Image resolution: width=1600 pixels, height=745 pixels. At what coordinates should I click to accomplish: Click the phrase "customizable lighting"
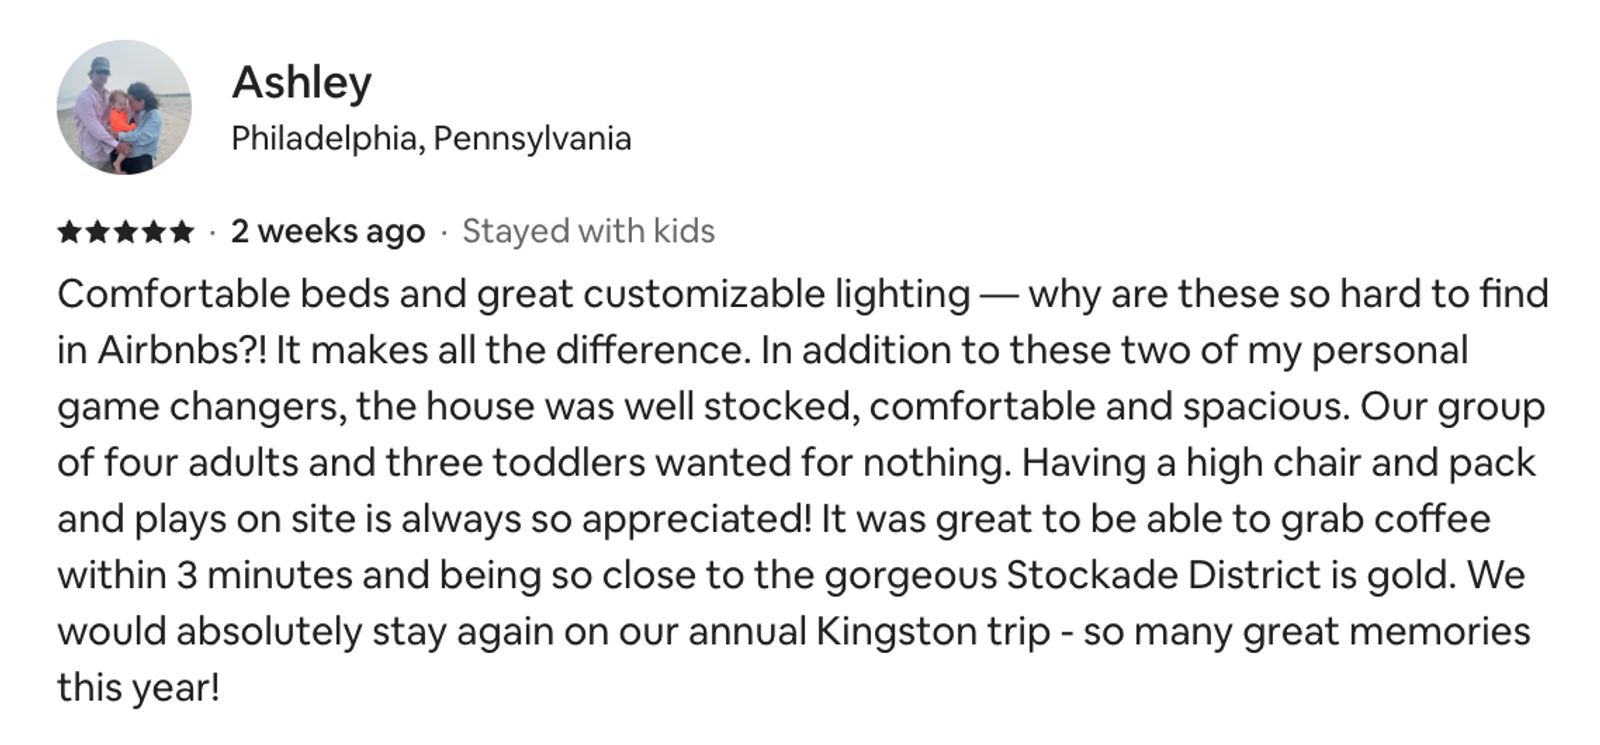pos(776,295)
